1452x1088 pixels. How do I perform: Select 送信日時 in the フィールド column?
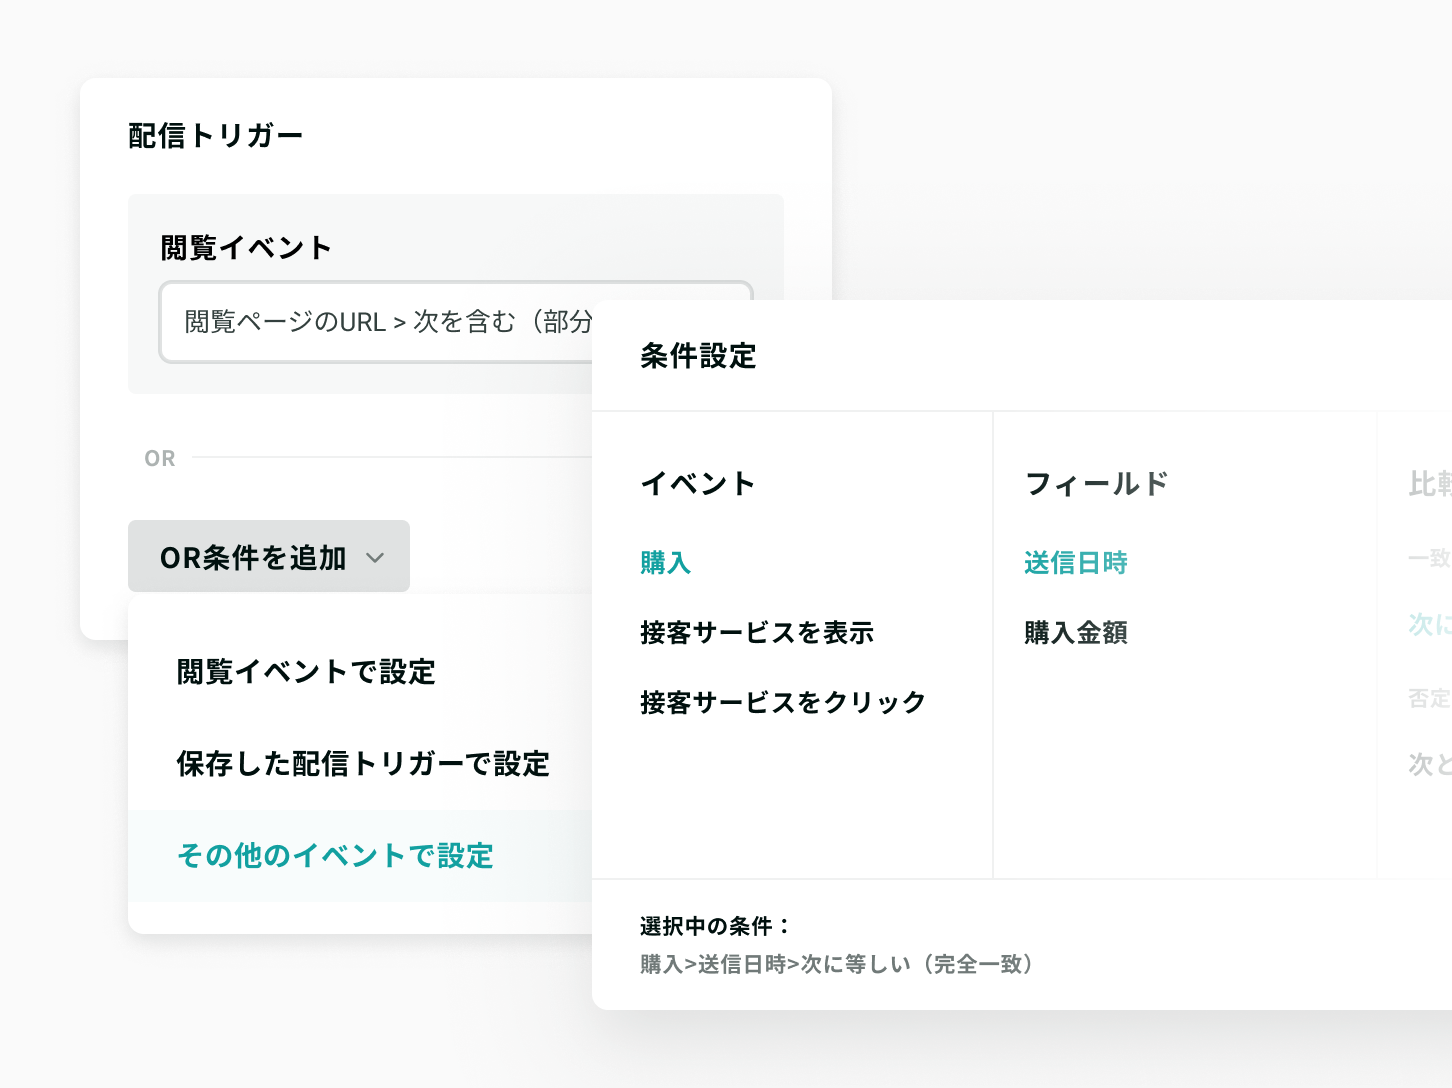pos(1076,563)
